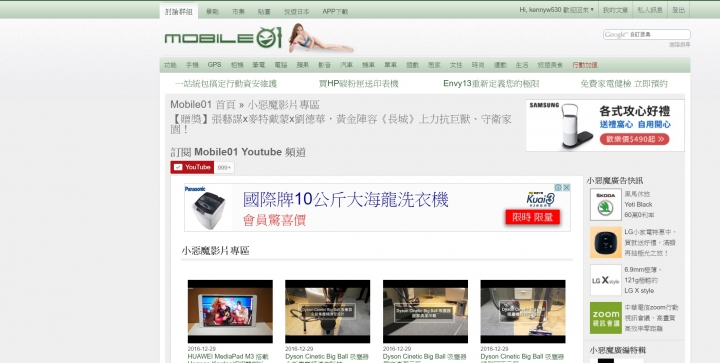Open the 電腦 category menu
Screen dimensions: 720x363
(x=281, y=65)
